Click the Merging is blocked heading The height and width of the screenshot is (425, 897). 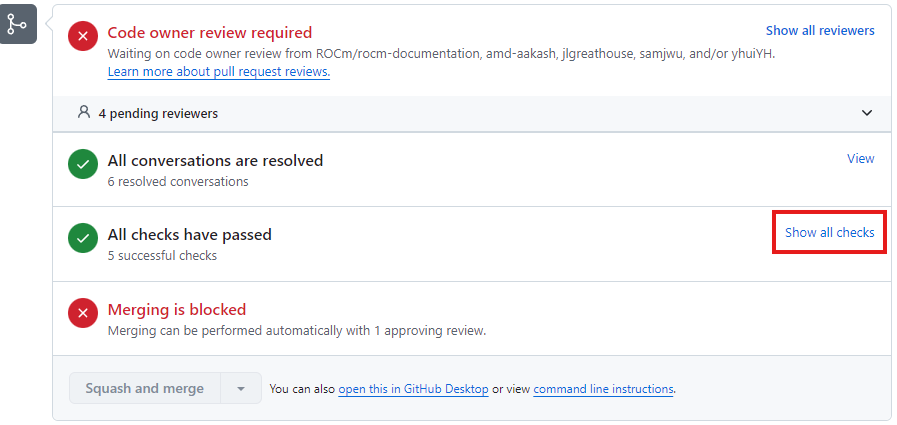(x=176, y=309)
